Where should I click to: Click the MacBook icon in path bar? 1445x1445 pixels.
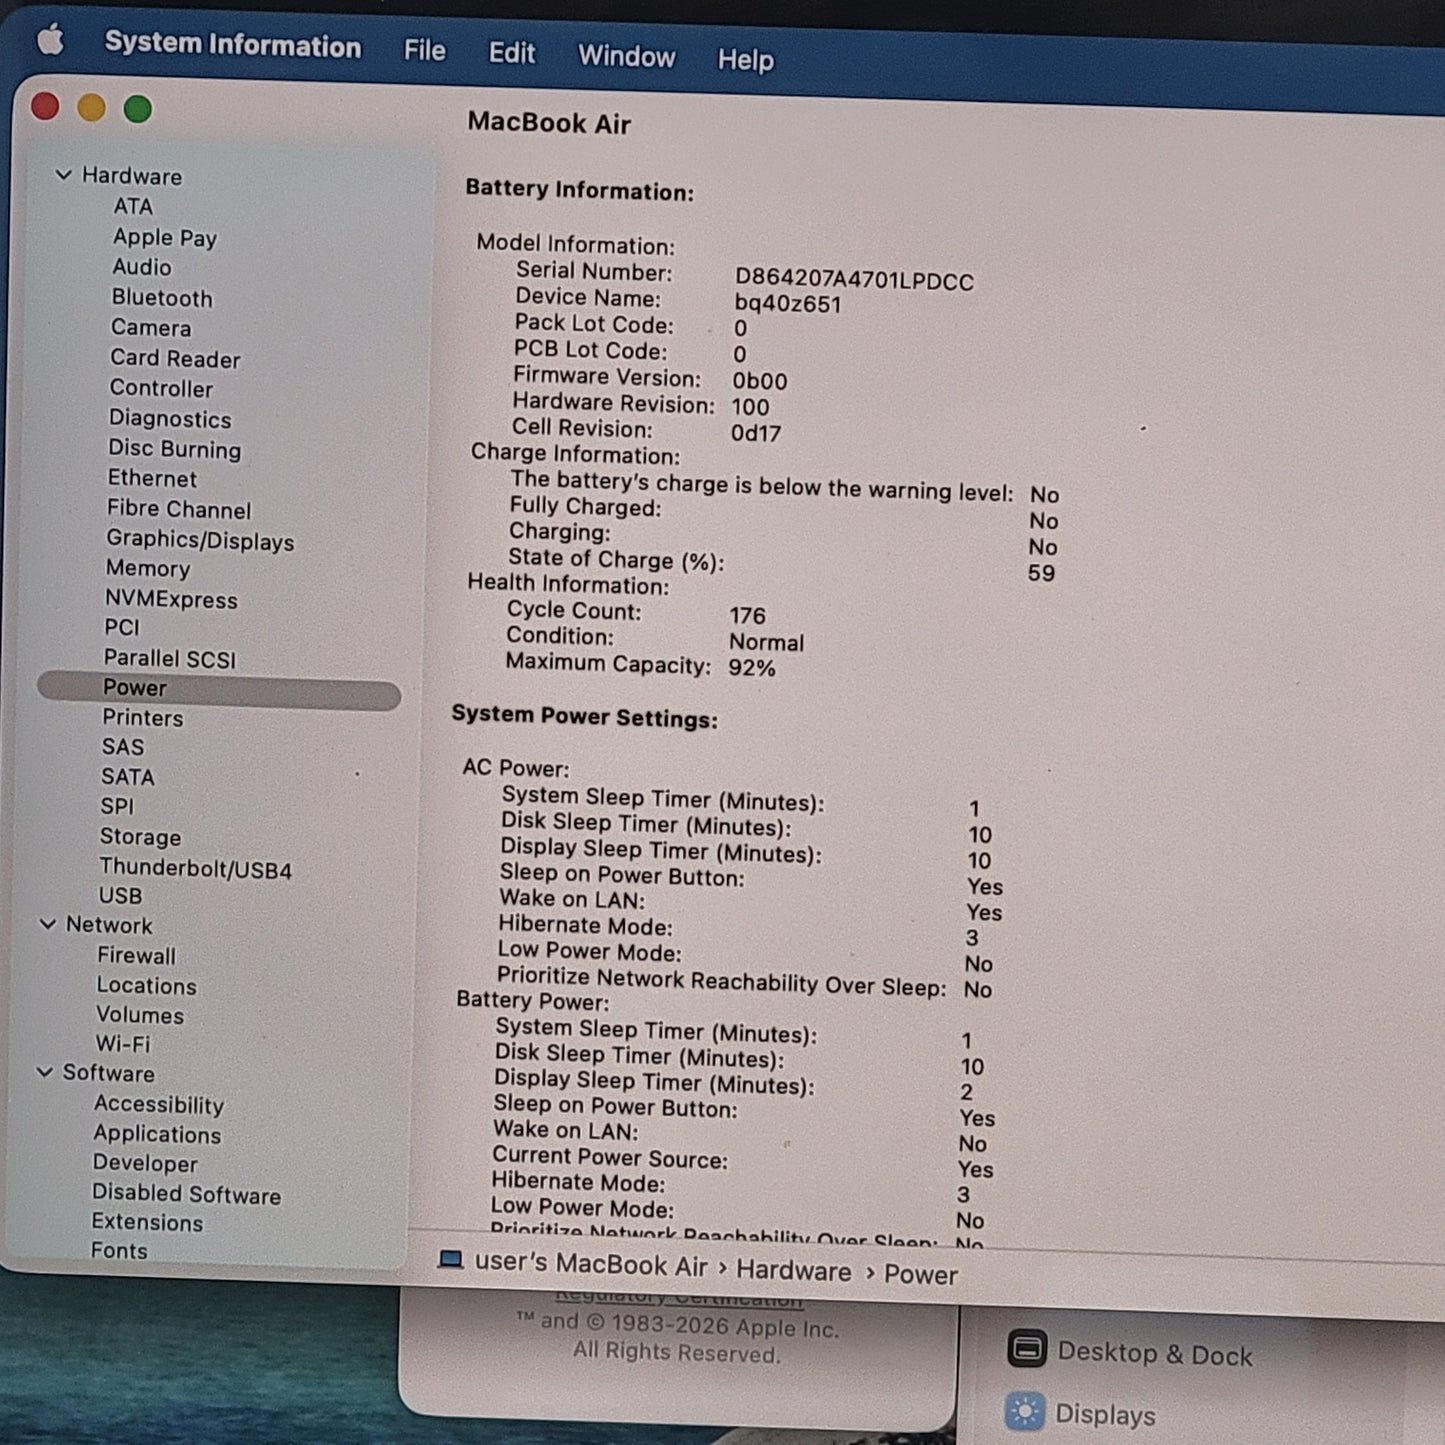[451, 1260]
